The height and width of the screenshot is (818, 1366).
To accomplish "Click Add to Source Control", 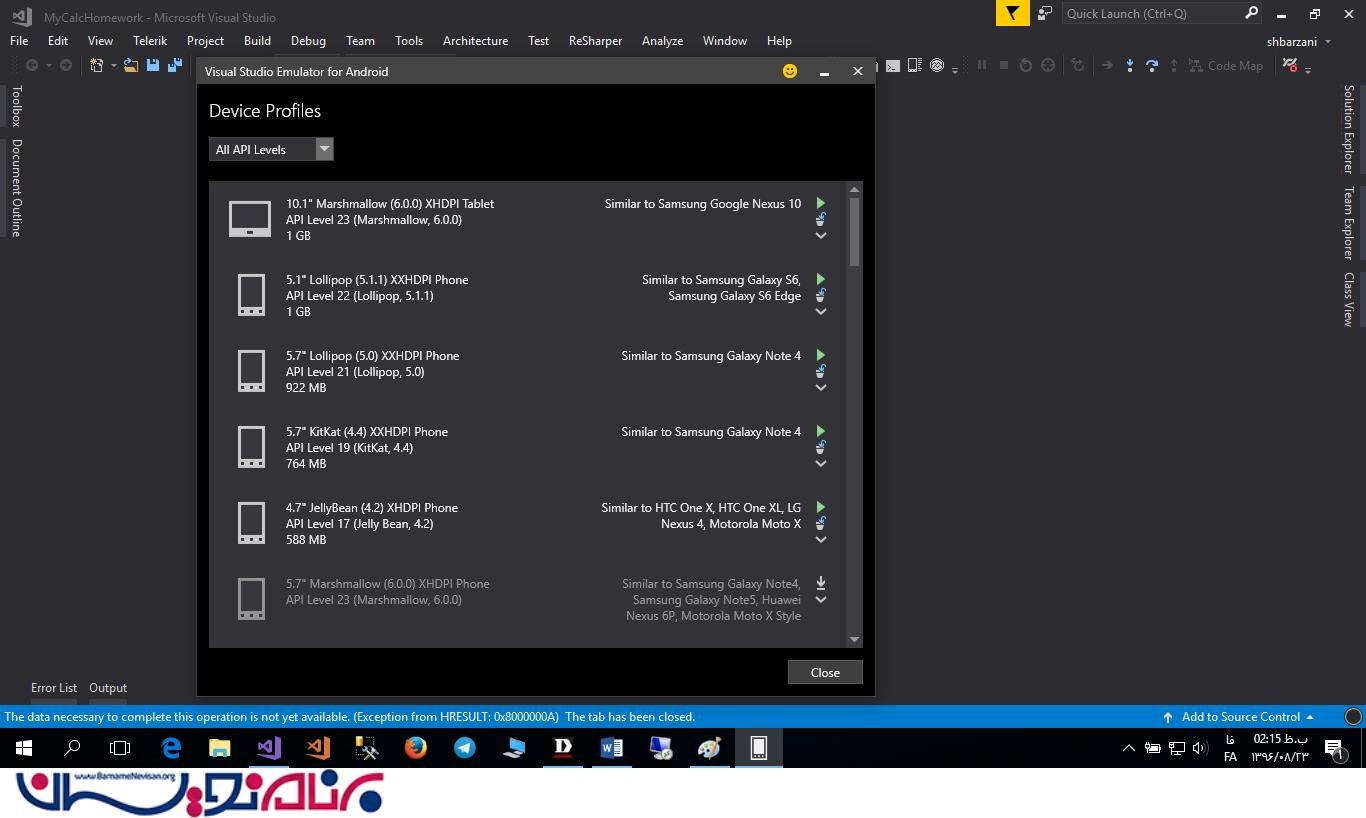I will point(1240,717).
